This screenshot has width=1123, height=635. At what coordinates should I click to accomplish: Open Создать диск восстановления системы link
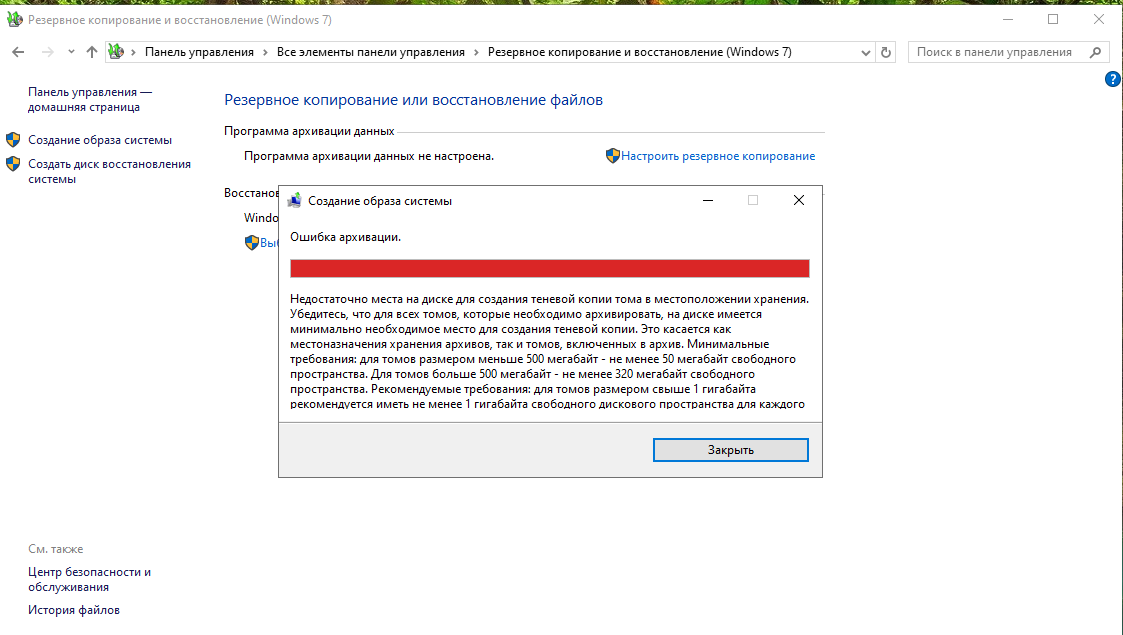[x=109, y=171]
